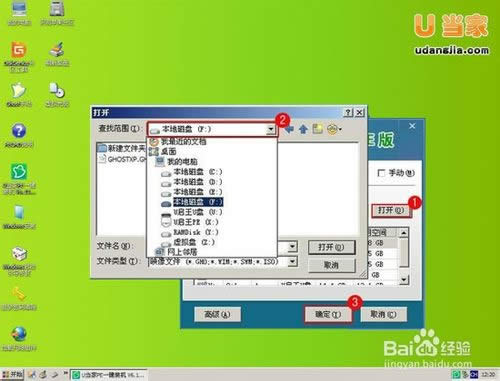
Task: Click 取消(C) in back installer window
Action: 383,314
